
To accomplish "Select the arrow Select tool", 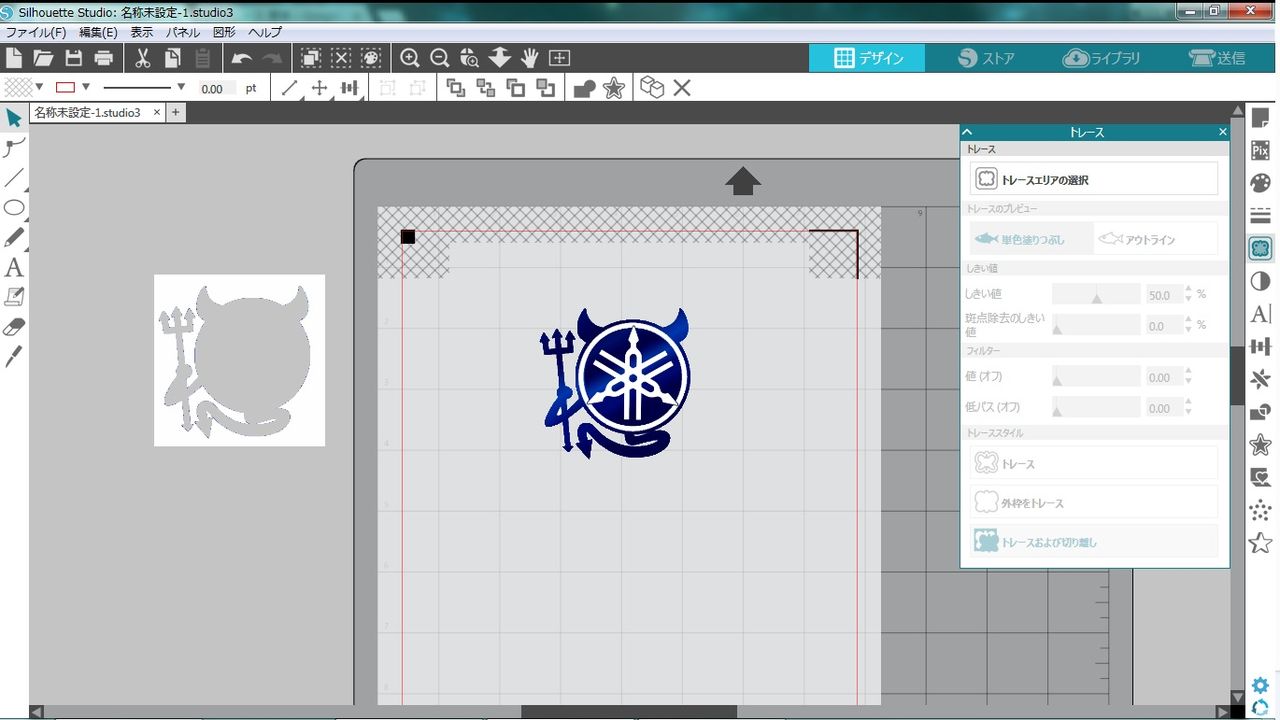I will 14,118.
